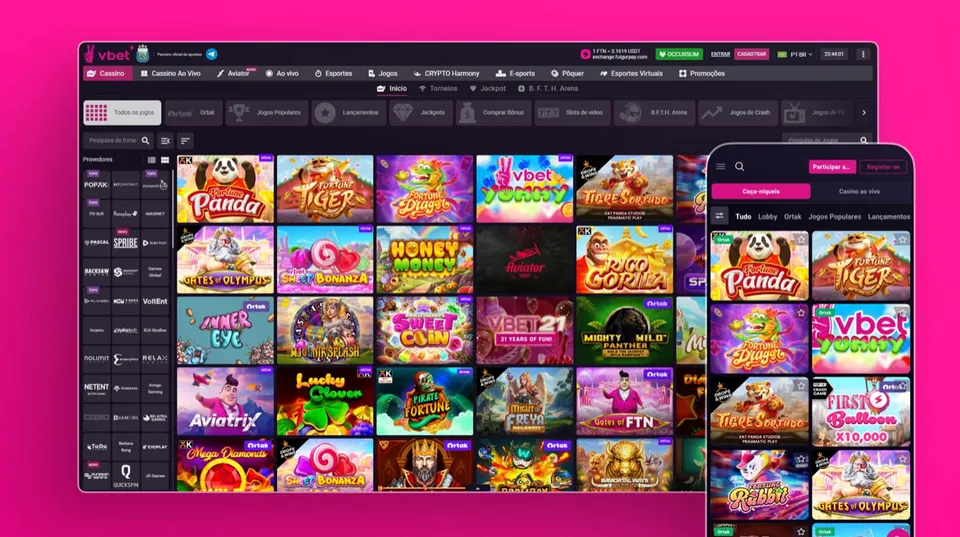Open the Aviator menu item

[x=234, y=73]
